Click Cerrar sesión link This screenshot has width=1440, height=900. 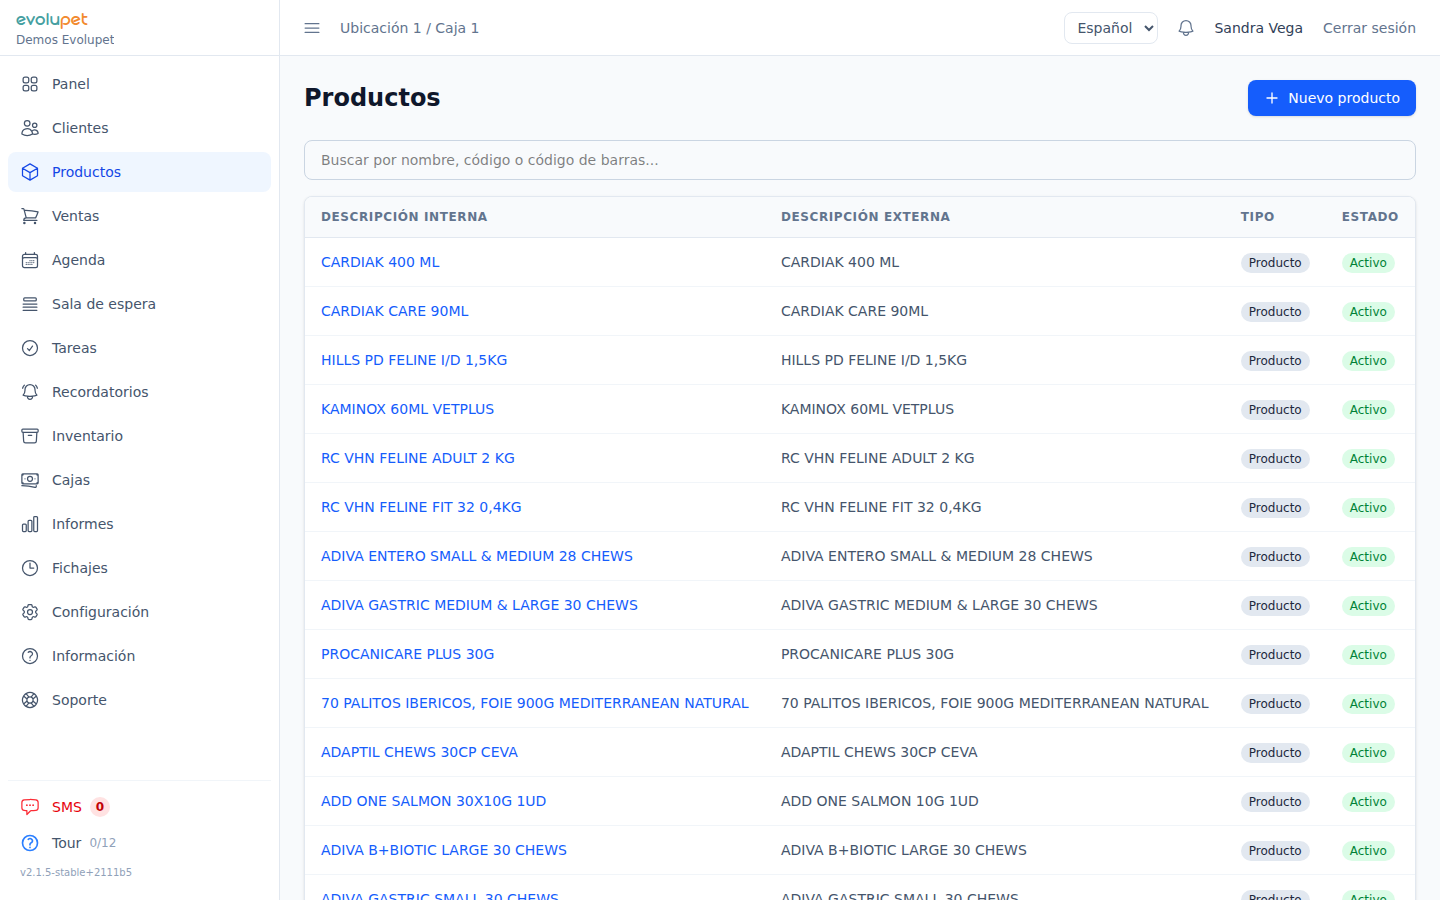pyautogui.click(x=1368, y=28)
